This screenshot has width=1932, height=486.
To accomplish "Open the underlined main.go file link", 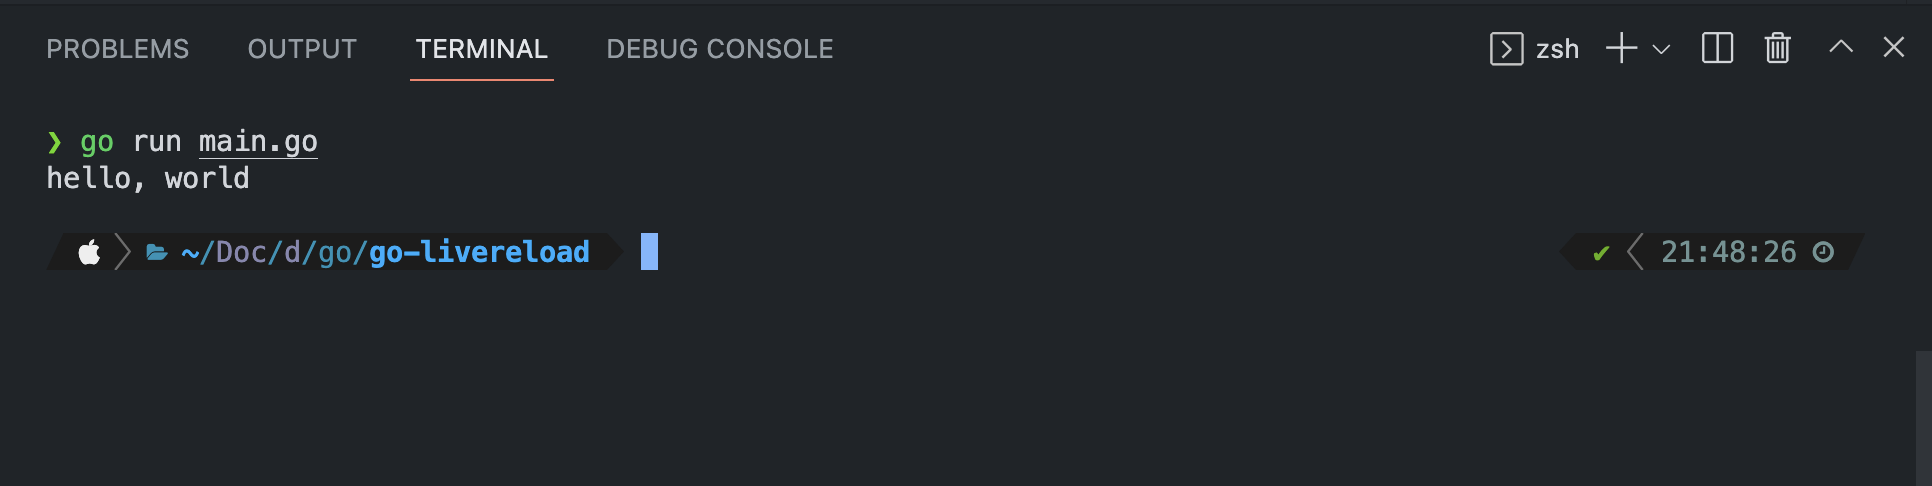I will 258,142.
